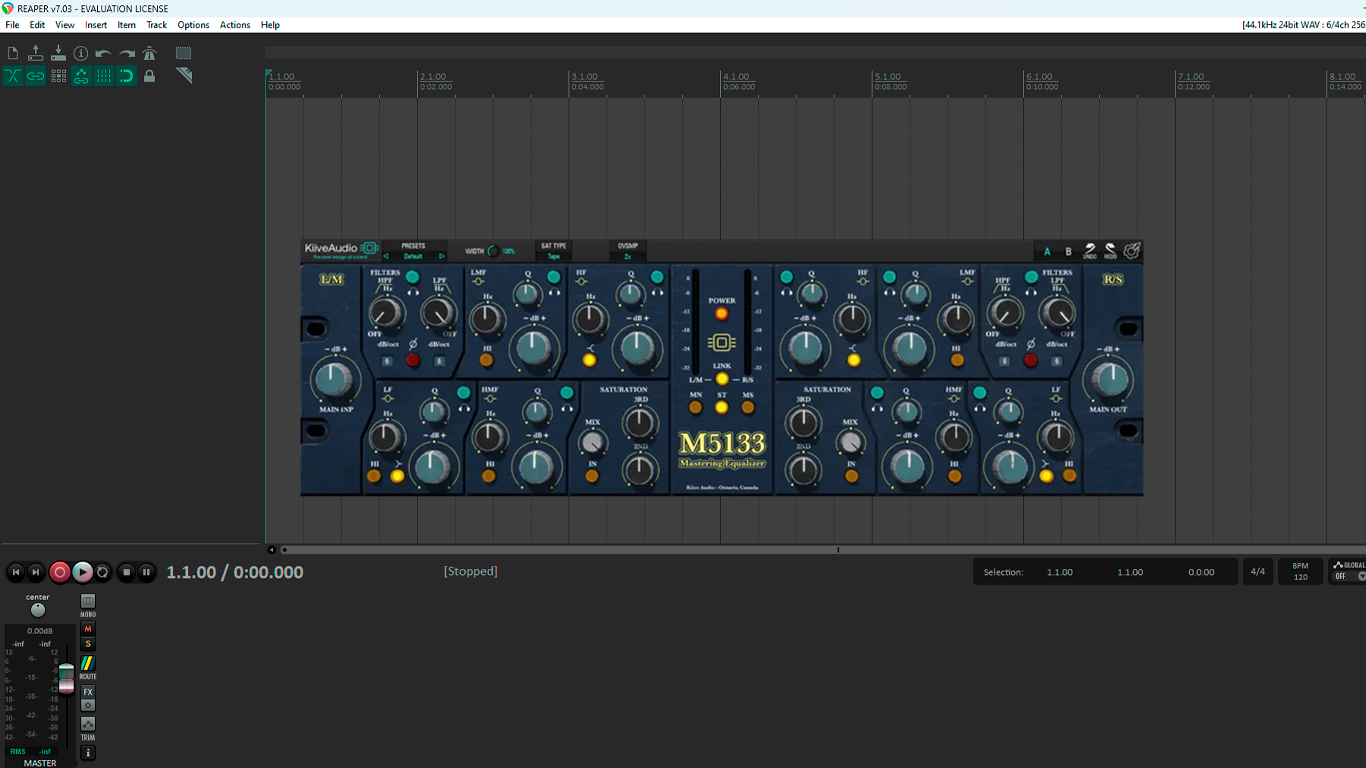Click the transport Stop button
This screenshot has height=768, width=1366.
(126, 572)
